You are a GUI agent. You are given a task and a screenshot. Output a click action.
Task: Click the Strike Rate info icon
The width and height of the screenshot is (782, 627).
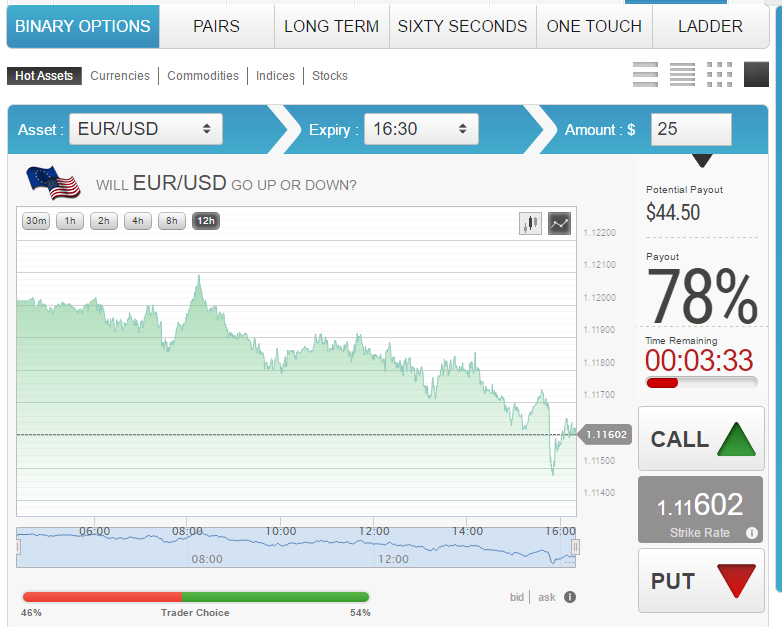coord(752,533)
